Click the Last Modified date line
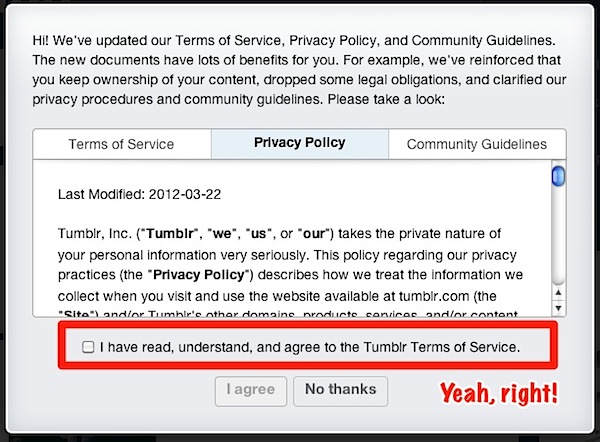This screenshot has height=442, width=600. [x=139, y=194]
